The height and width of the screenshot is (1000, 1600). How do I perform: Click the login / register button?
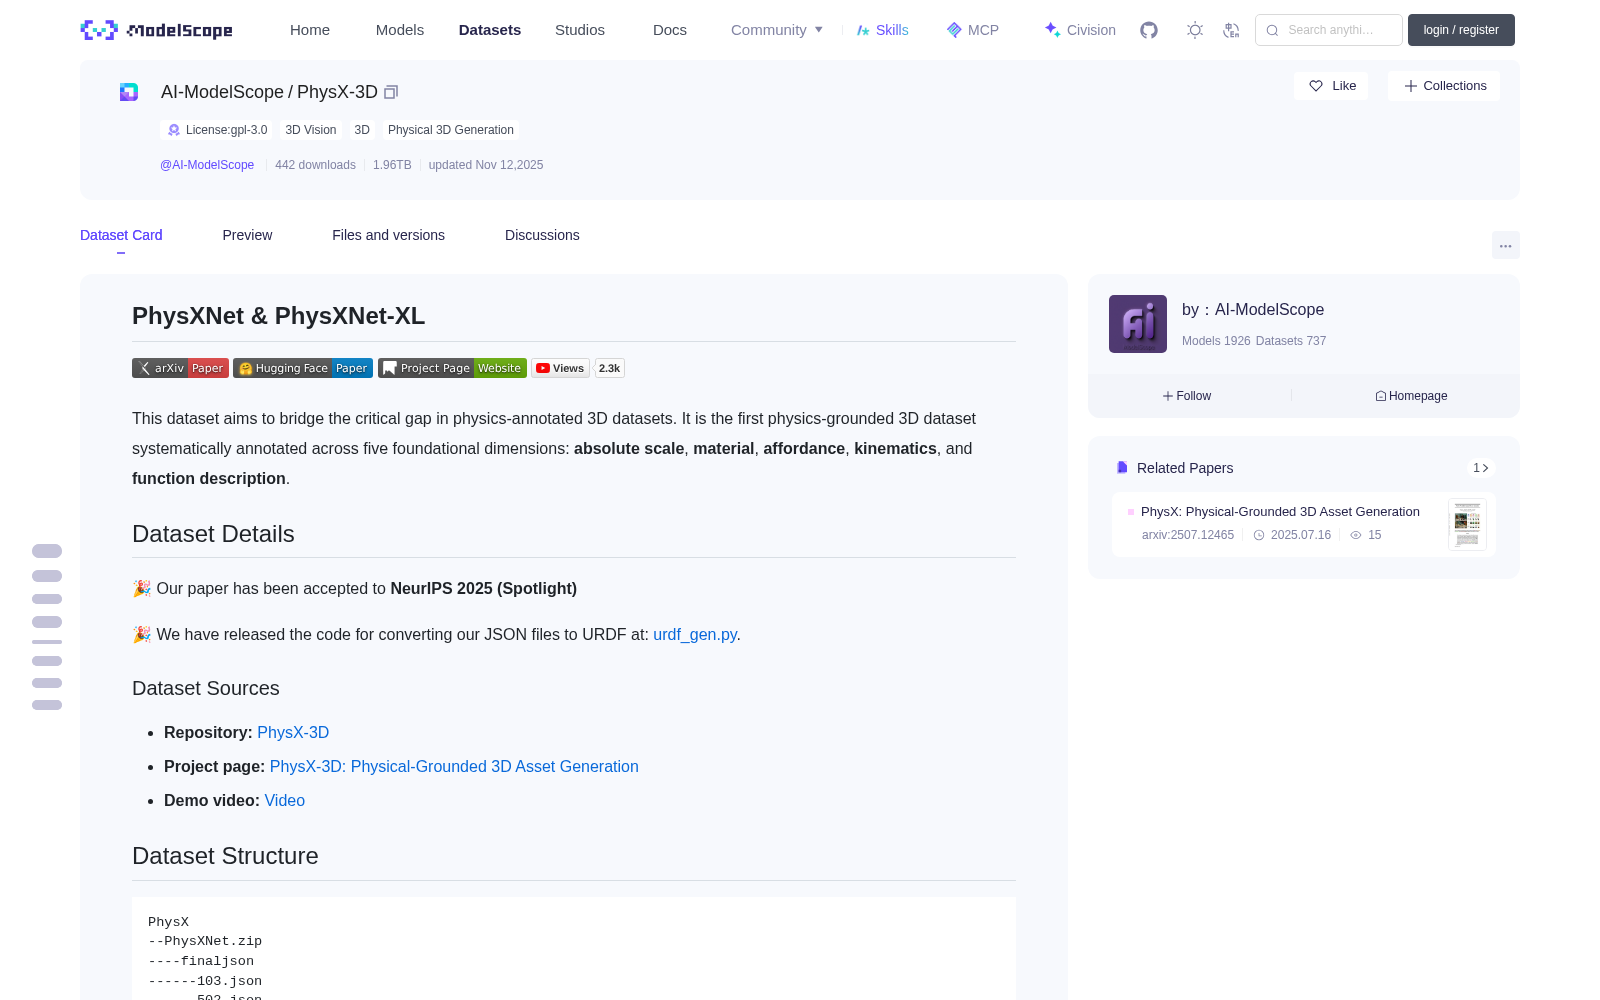[1461, 30]
